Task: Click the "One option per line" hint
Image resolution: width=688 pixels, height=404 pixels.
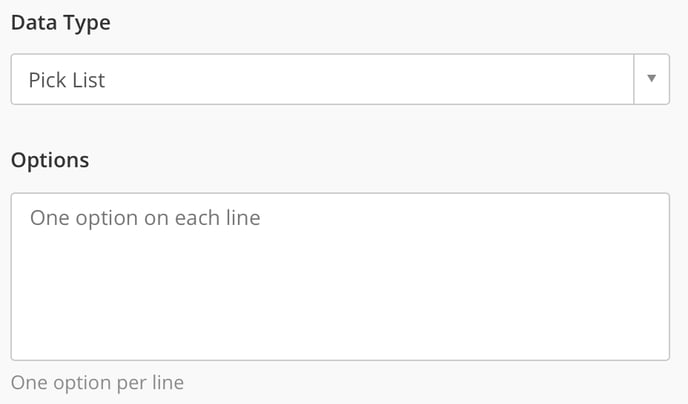Action: [x=97, y=382]
